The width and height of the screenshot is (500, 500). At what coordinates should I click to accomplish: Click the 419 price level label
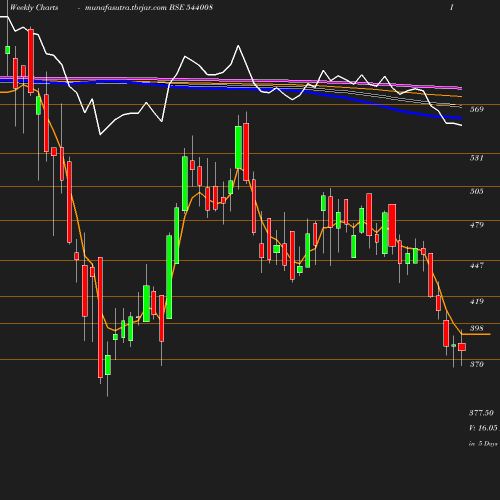pyautogui.click(x=476, y=301)
